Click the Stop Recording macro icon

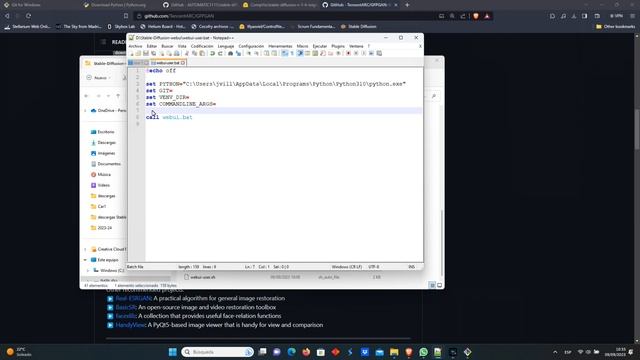point(356,53)
